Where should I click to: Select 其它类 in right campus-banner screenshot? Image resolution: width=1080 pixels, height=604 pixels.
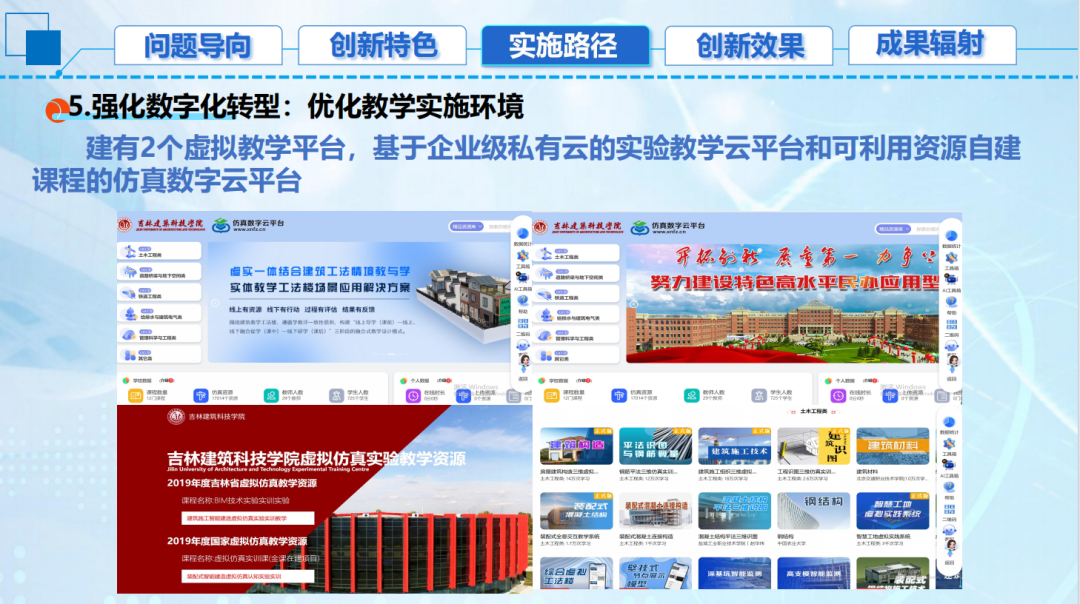pos(577,356)
